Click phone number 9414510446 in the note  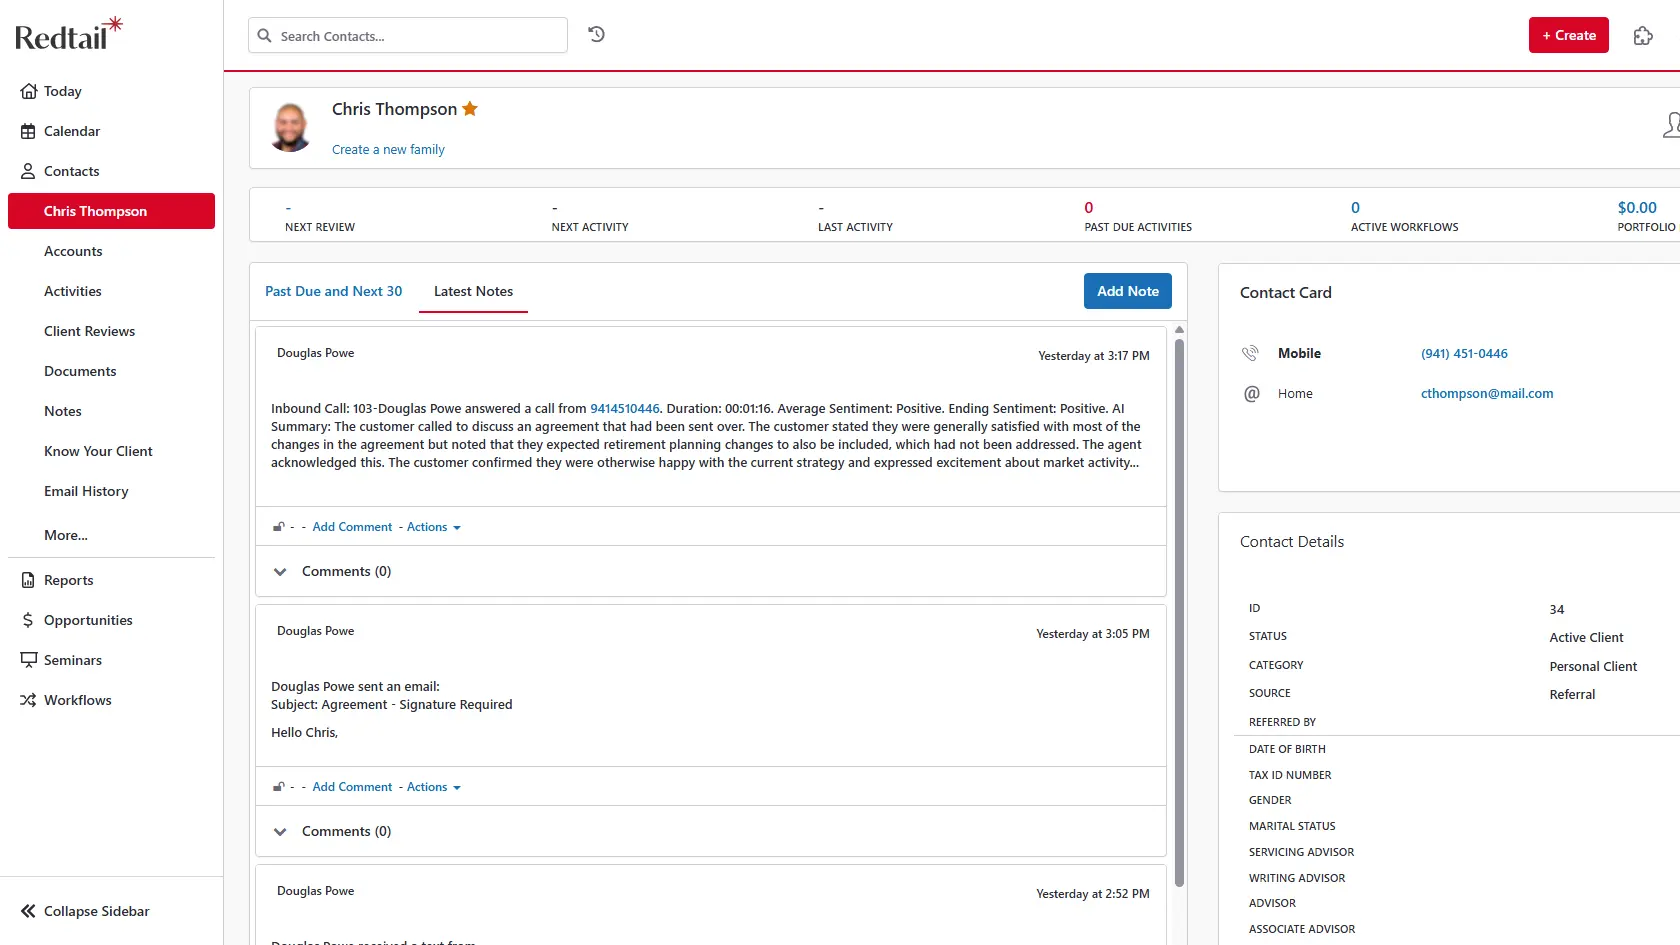pyautogui.click(x=625, y=409)
